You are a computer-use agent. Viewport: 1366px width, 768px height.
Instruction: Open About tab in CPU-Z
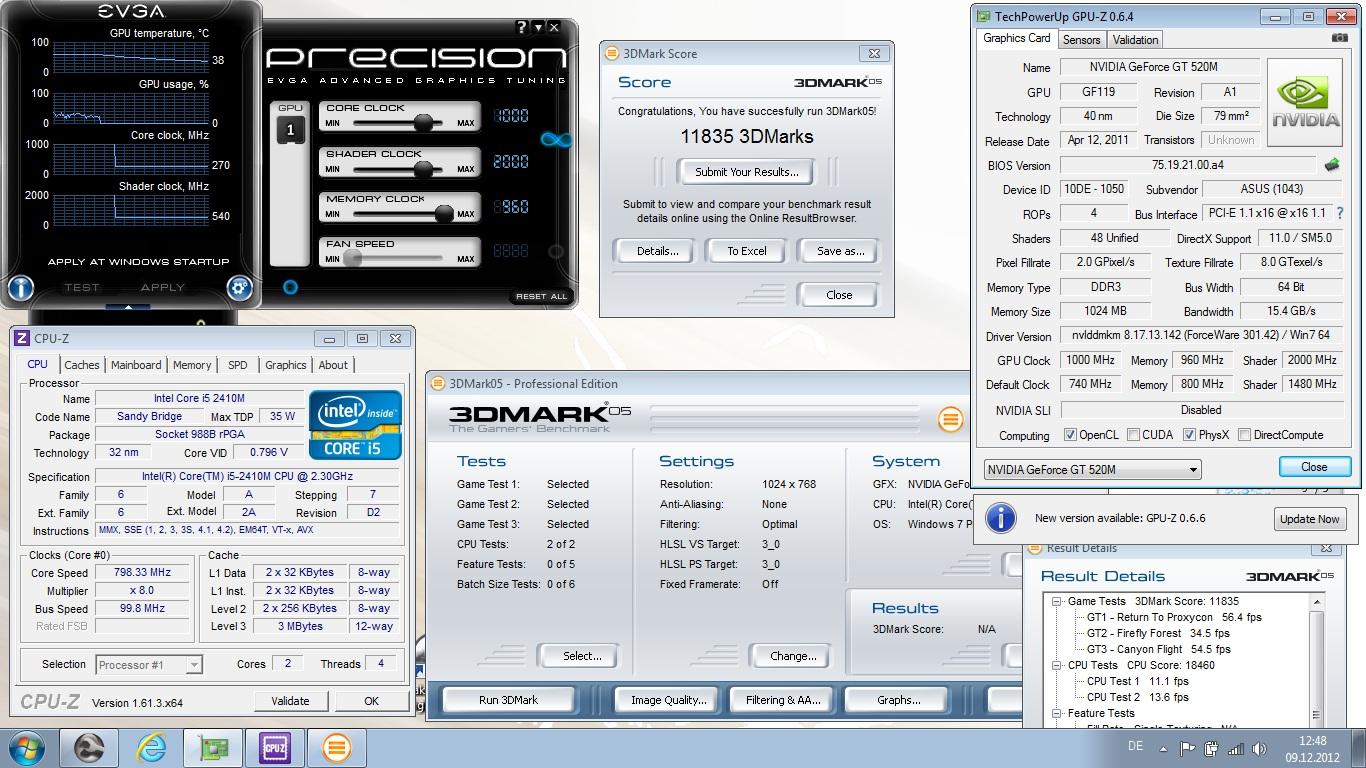pos(333,365)
